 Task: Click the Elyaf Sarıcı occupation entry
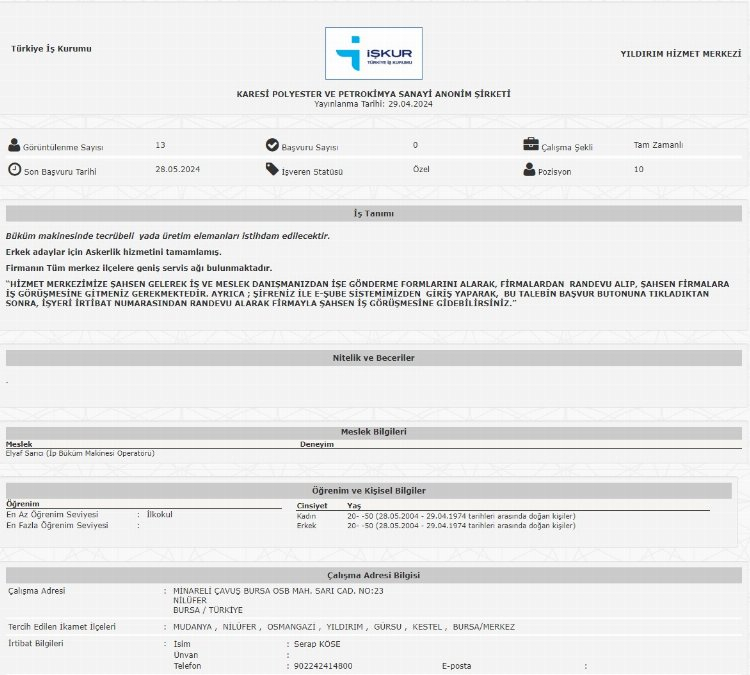pos(80,453)
